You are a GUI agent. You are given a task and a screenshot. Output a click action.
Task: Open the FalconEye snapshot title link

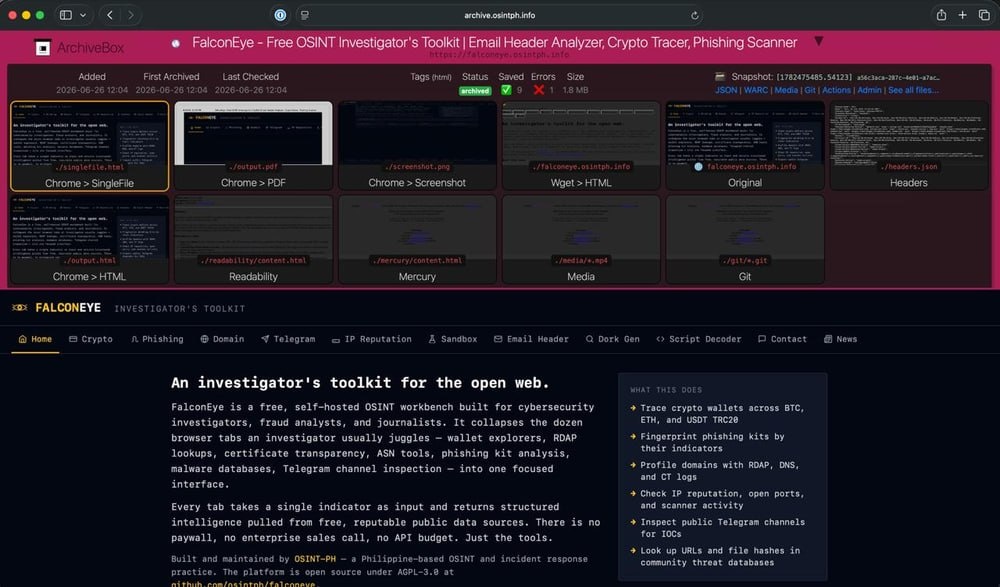tap(494, 43)
